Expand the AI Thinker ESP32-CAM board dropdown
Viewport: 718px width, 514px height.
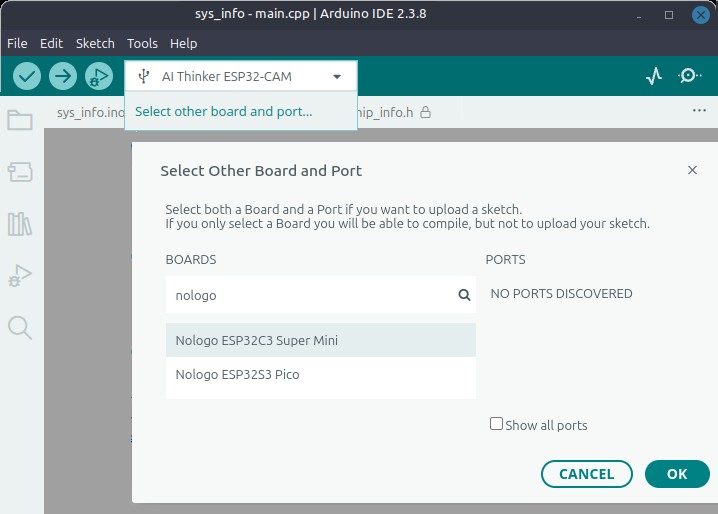337,77
